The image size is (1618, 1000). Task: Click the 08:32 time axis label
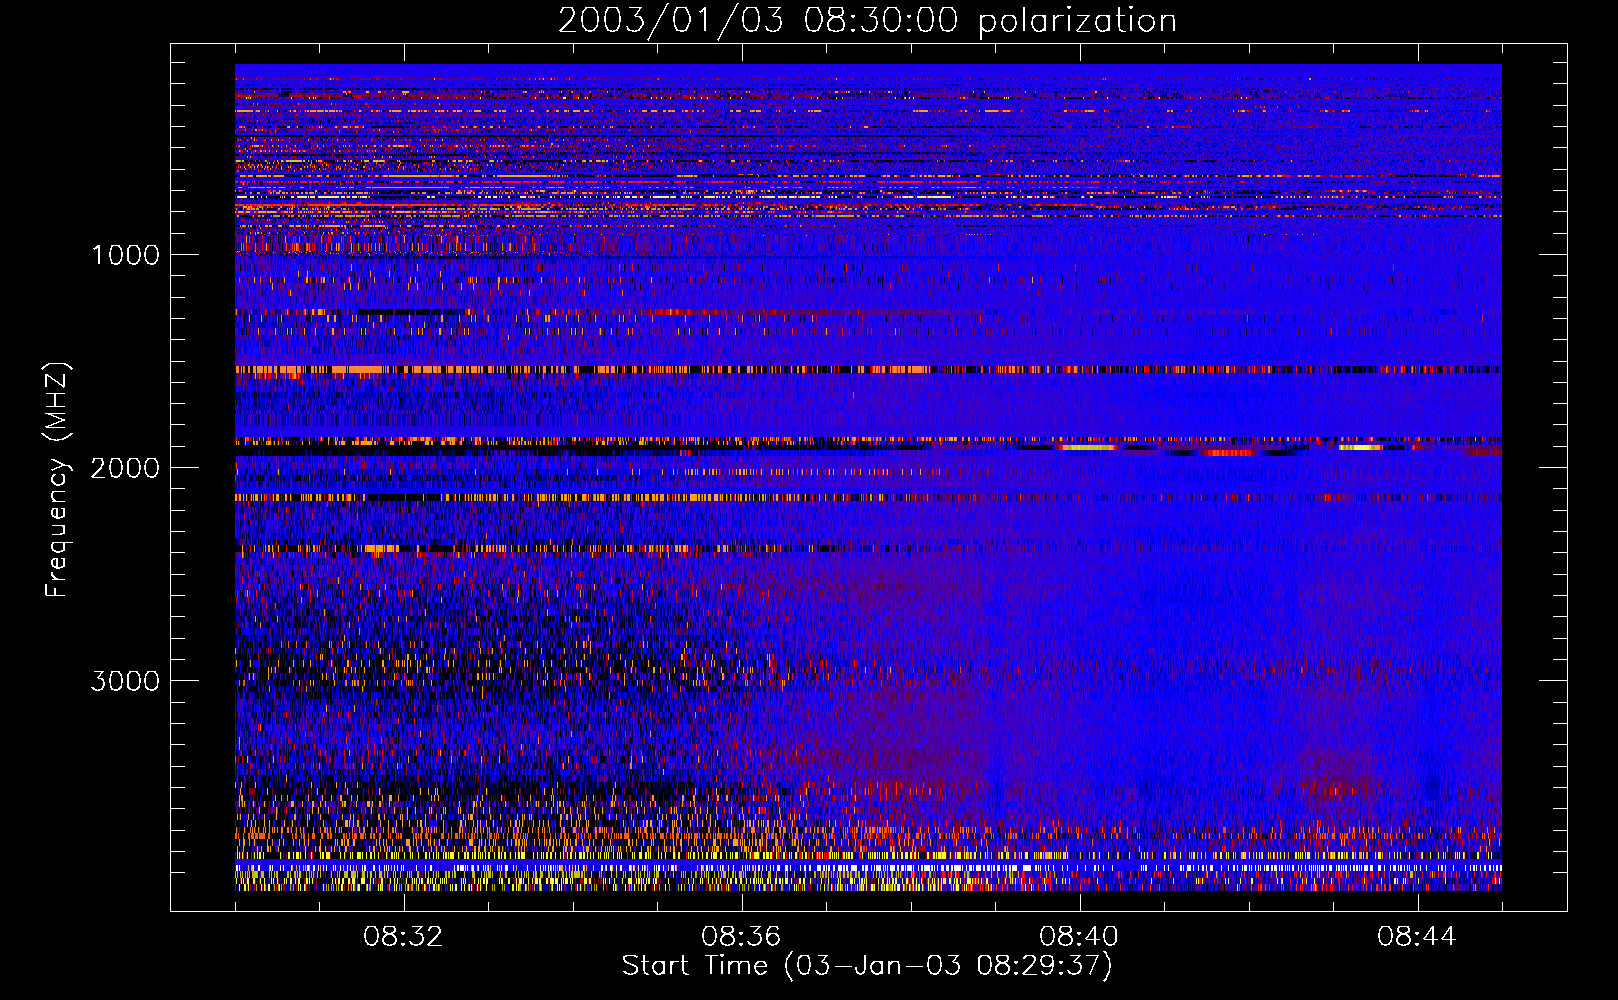(x=403, y=937)
